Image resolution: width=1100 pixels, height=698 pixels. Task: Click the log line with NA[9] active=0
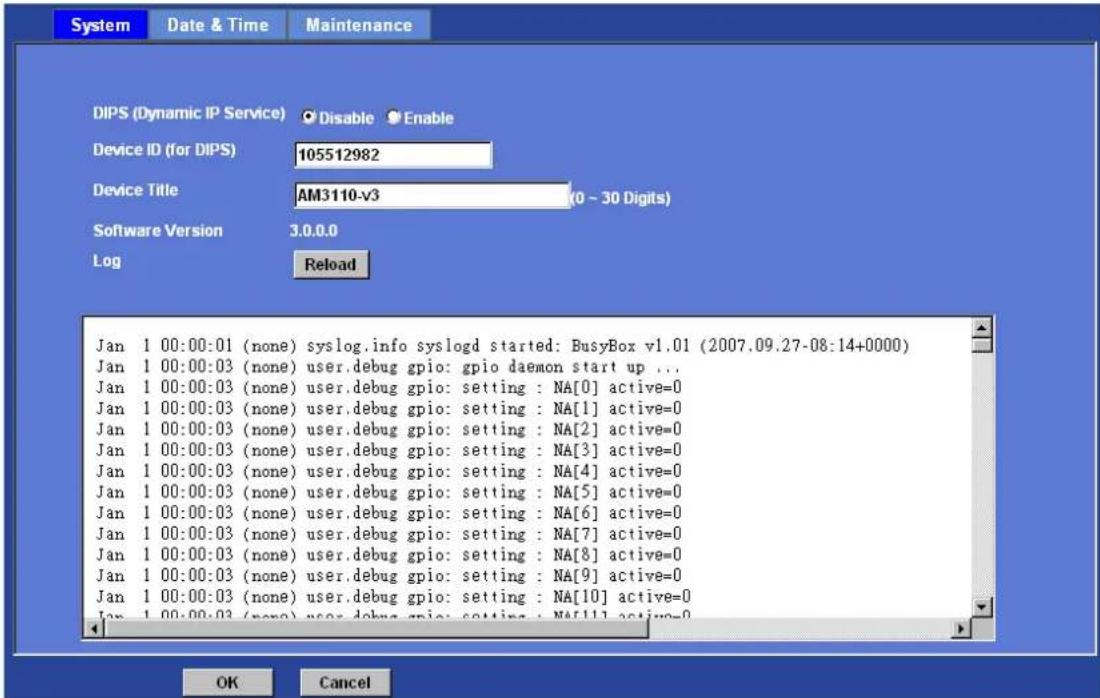pos(389,575)
